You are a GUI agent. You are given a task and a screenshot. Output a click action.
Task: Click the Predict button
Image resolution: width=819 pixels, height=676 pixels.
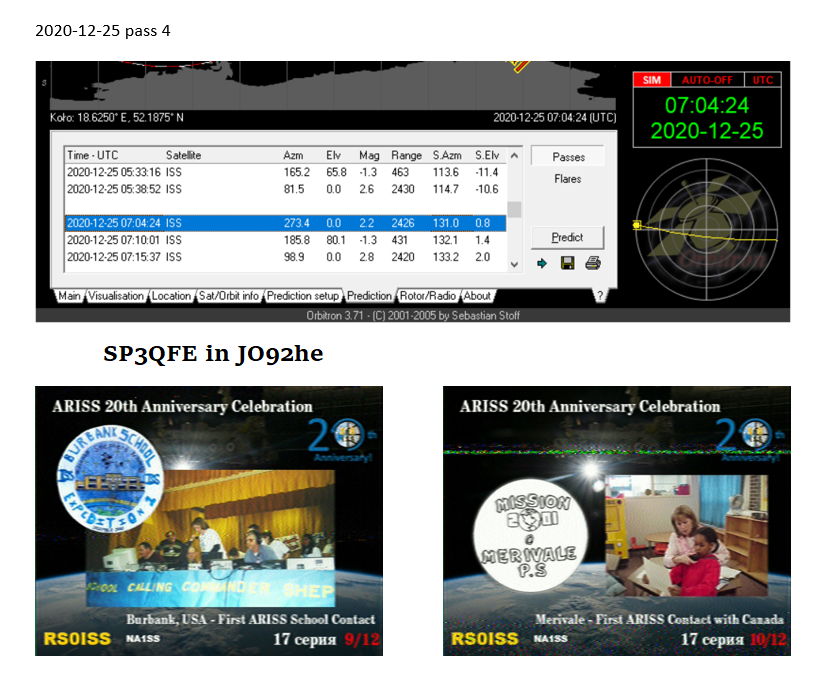pos(567,237)
